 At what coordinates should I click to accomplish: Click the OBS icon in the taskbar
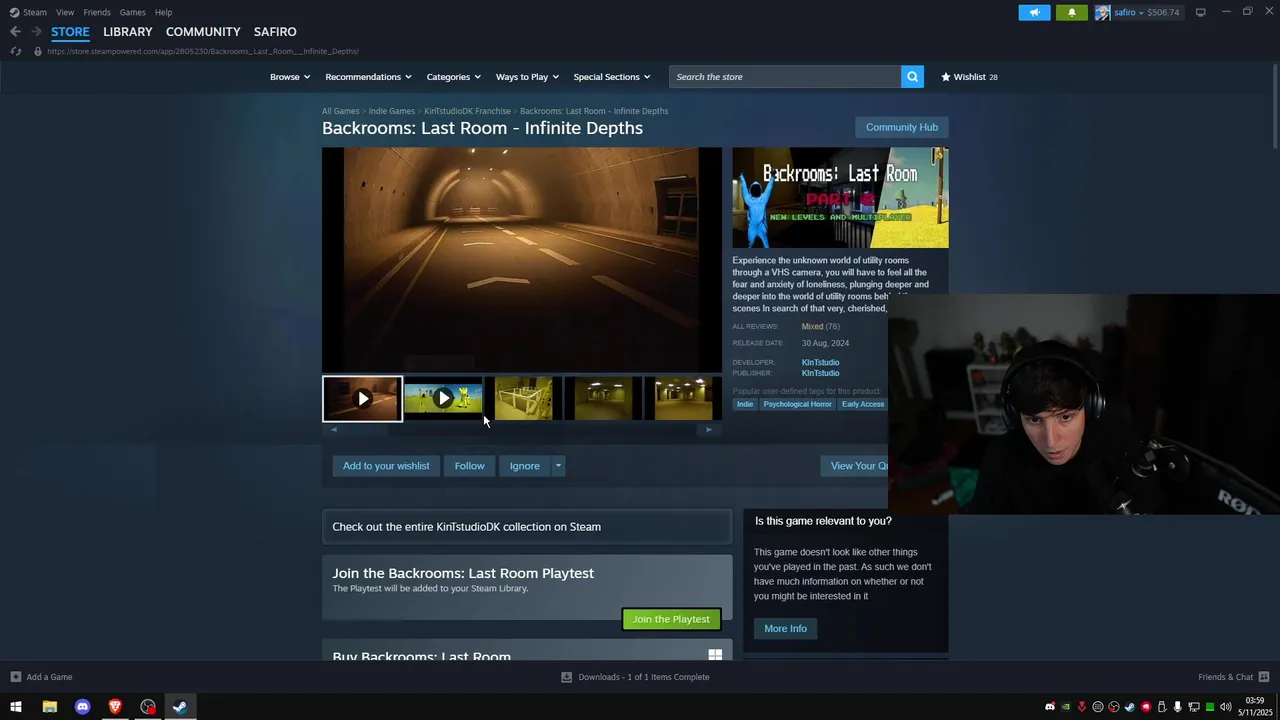coord(148,707)
